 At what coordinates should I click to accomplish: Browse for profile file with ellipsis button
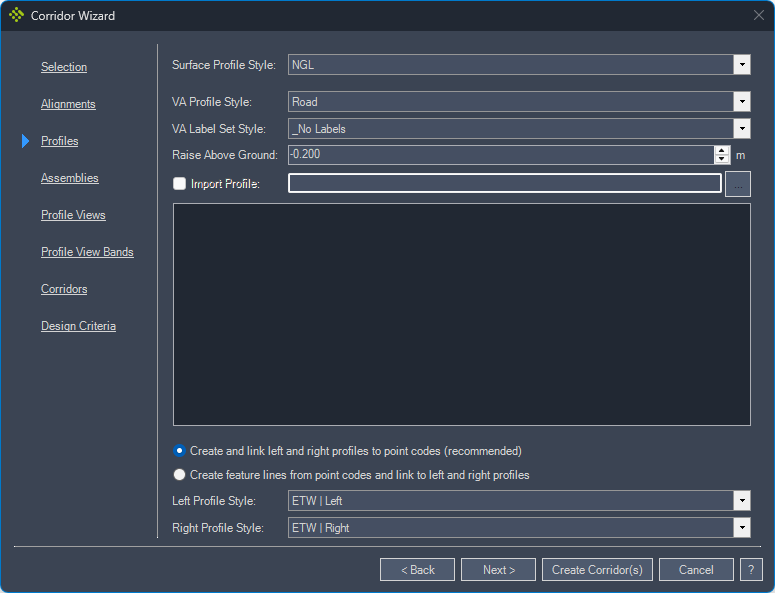(x=738, y=184)
